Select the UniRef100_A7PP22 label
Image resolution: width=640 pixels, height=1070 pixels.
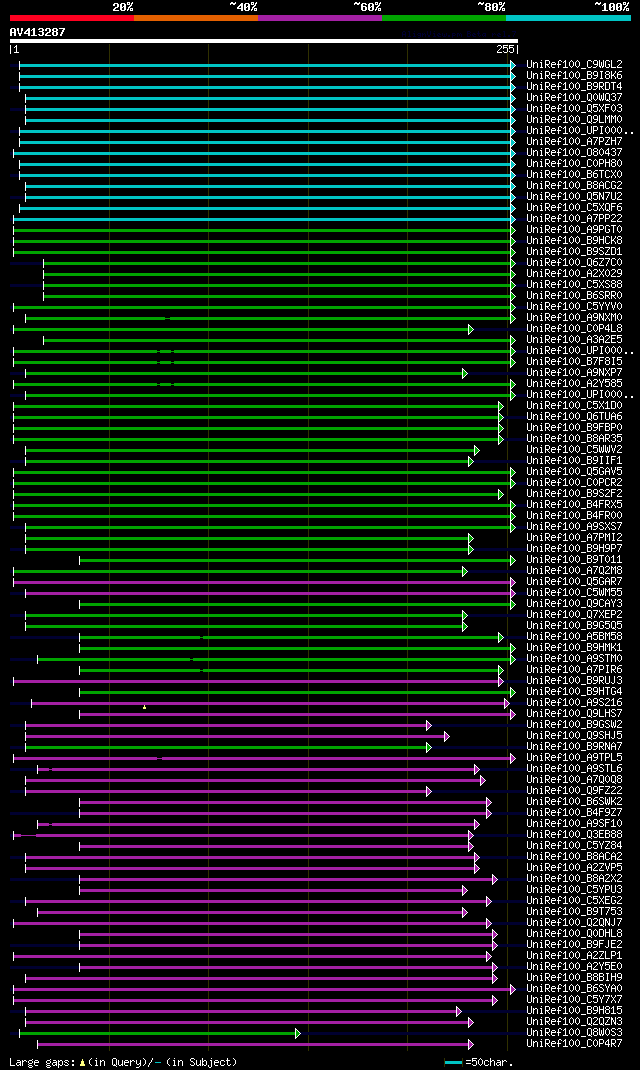pyautogui.click(x=574, y=218)
